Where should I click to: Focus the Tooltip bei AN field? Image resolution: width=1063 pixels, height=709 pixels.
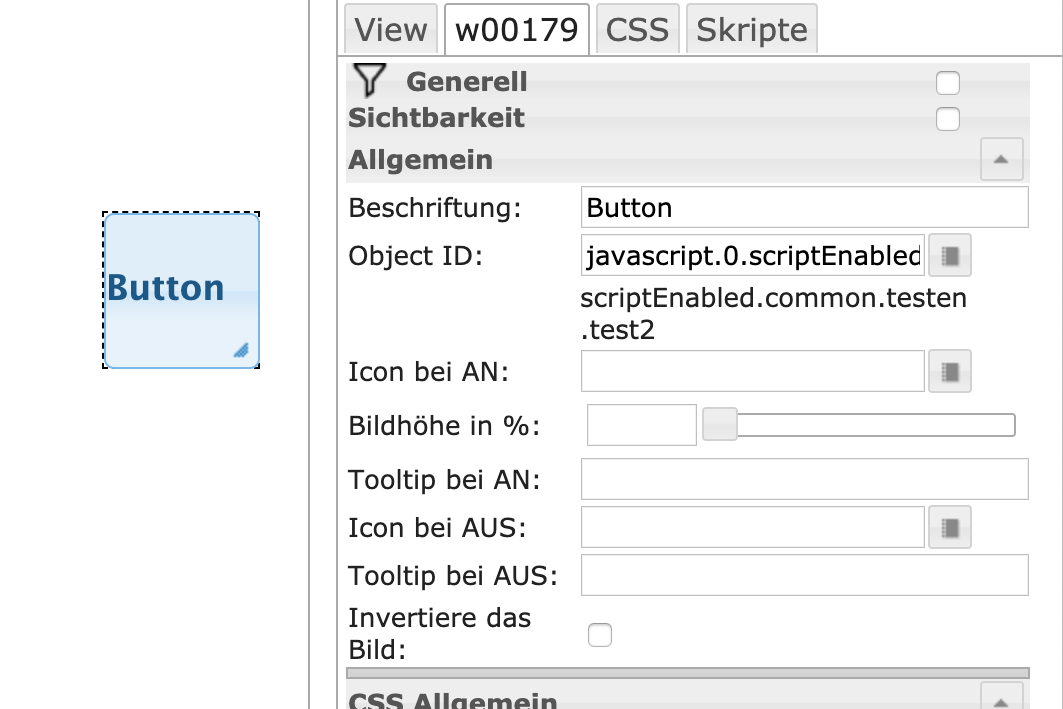(x=805, y=479)
